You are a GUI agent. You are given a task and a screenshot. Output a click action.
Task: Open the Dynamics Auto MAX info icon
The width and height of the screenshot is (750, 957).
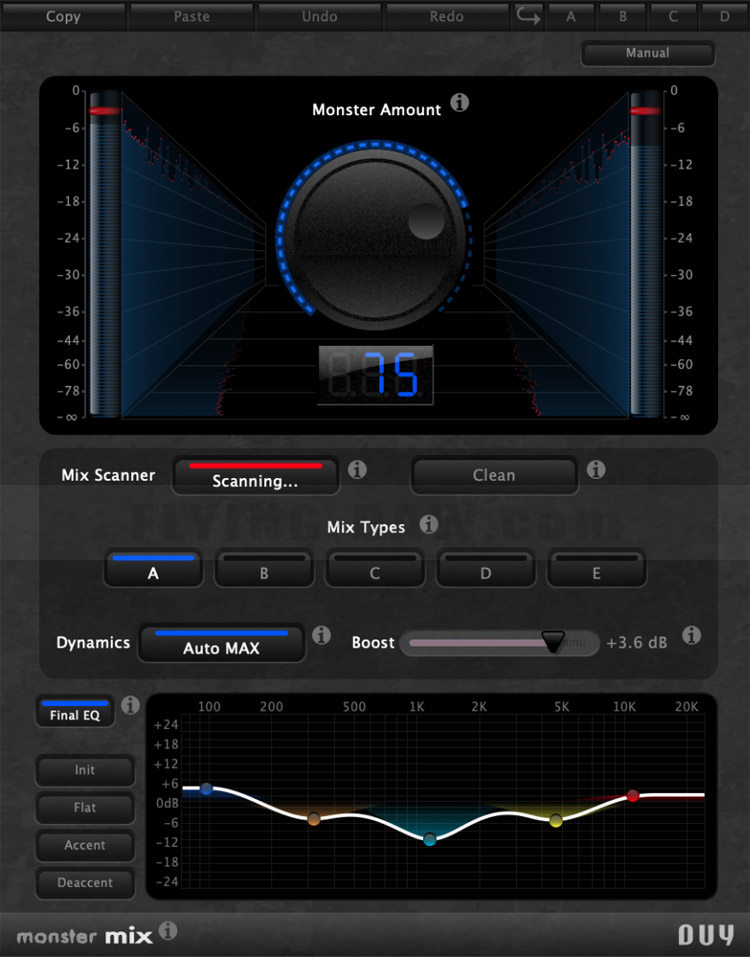pos(322,635)
